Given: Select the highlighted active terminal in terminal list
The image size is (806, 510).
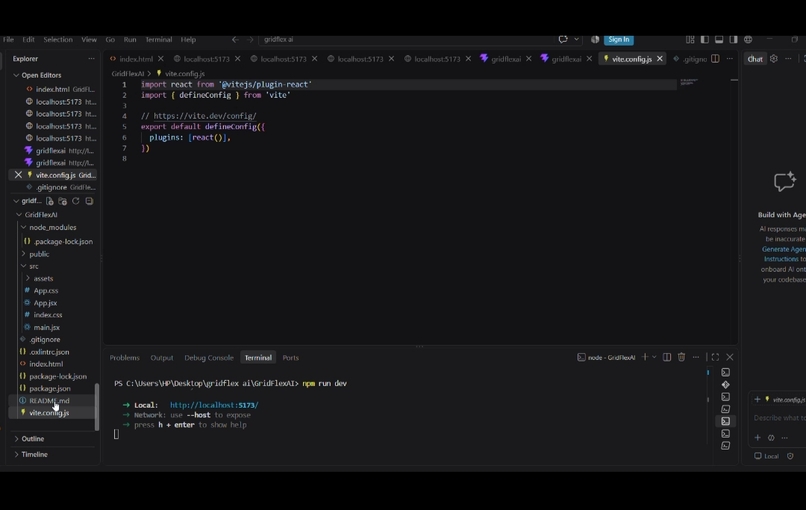Looking at the screenshot, I should click(x=725, y=421).
